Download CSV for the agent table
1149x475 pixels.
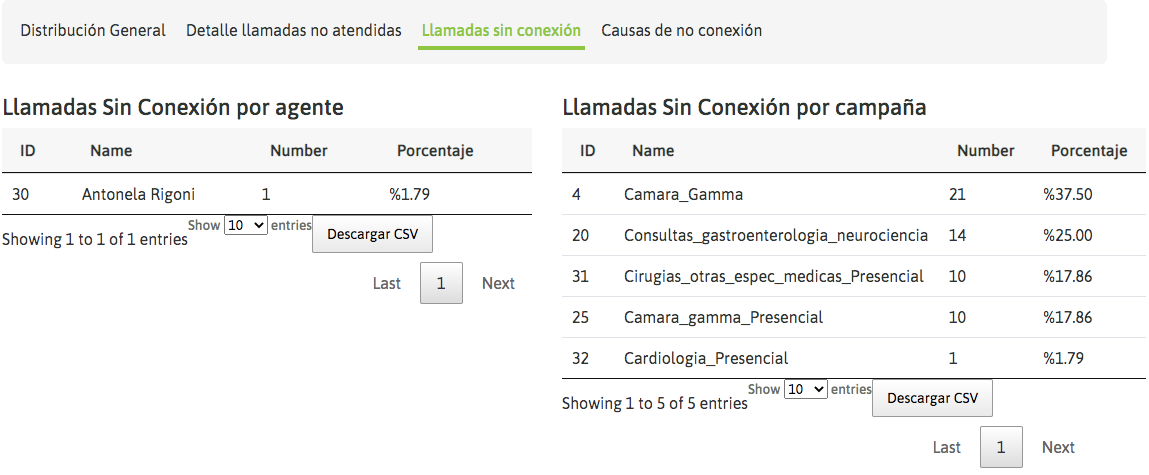372,234
